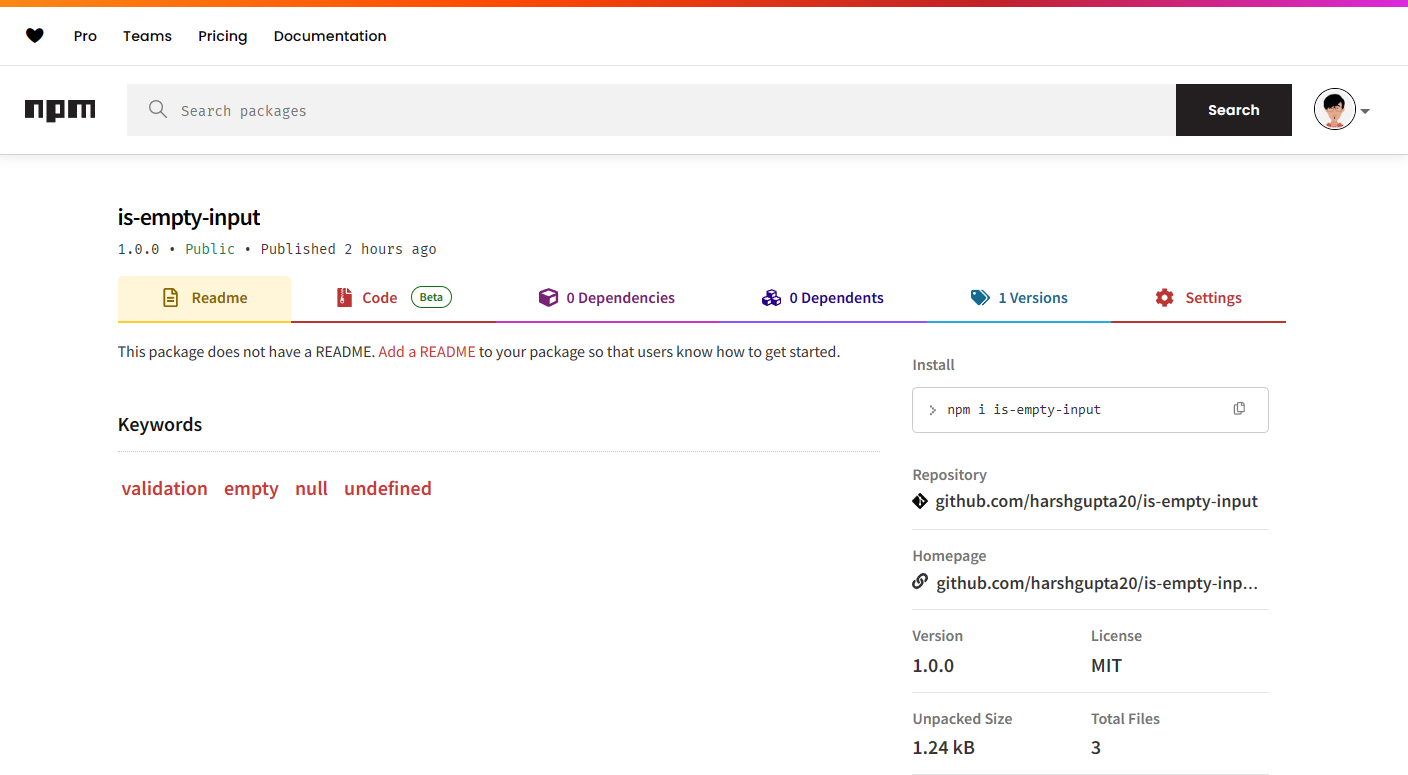
Task: Click the git repository diamond icon
Action: (920, 501)
